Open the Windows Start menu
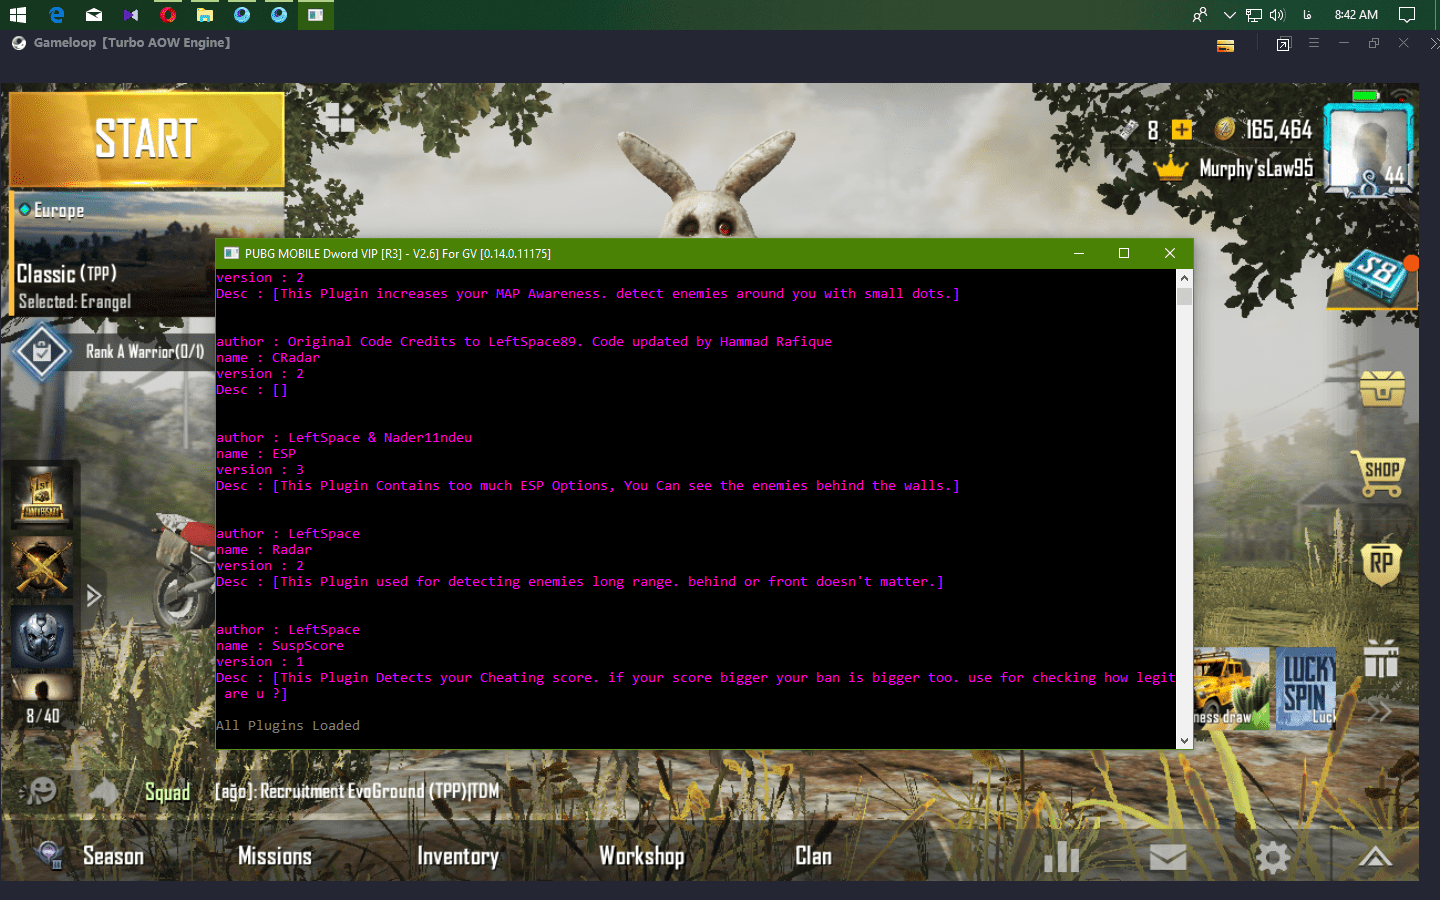 point(17,15)
